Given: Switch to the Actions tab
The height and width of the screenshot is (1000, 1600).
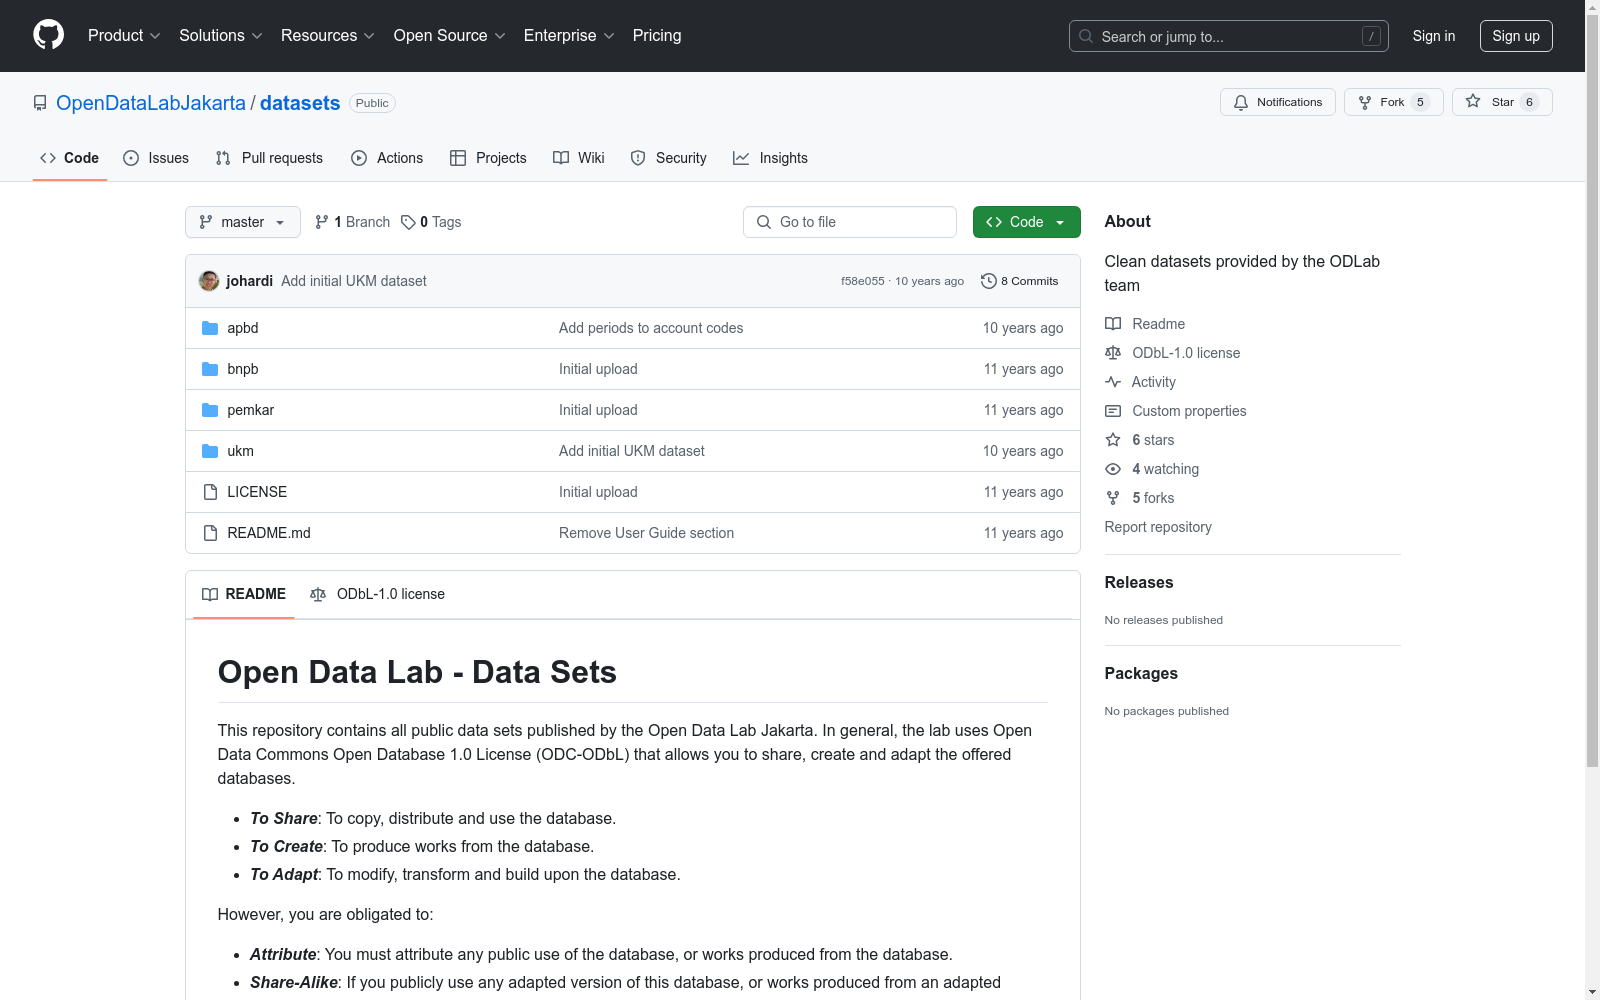Looking at the screenshot, I should coord(387,158).
